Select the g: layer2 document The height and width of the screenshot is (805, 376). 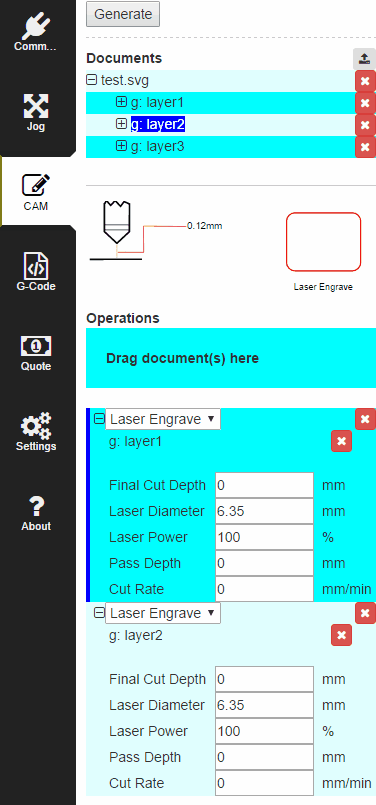pyautogui.click(x=158, y=124)
